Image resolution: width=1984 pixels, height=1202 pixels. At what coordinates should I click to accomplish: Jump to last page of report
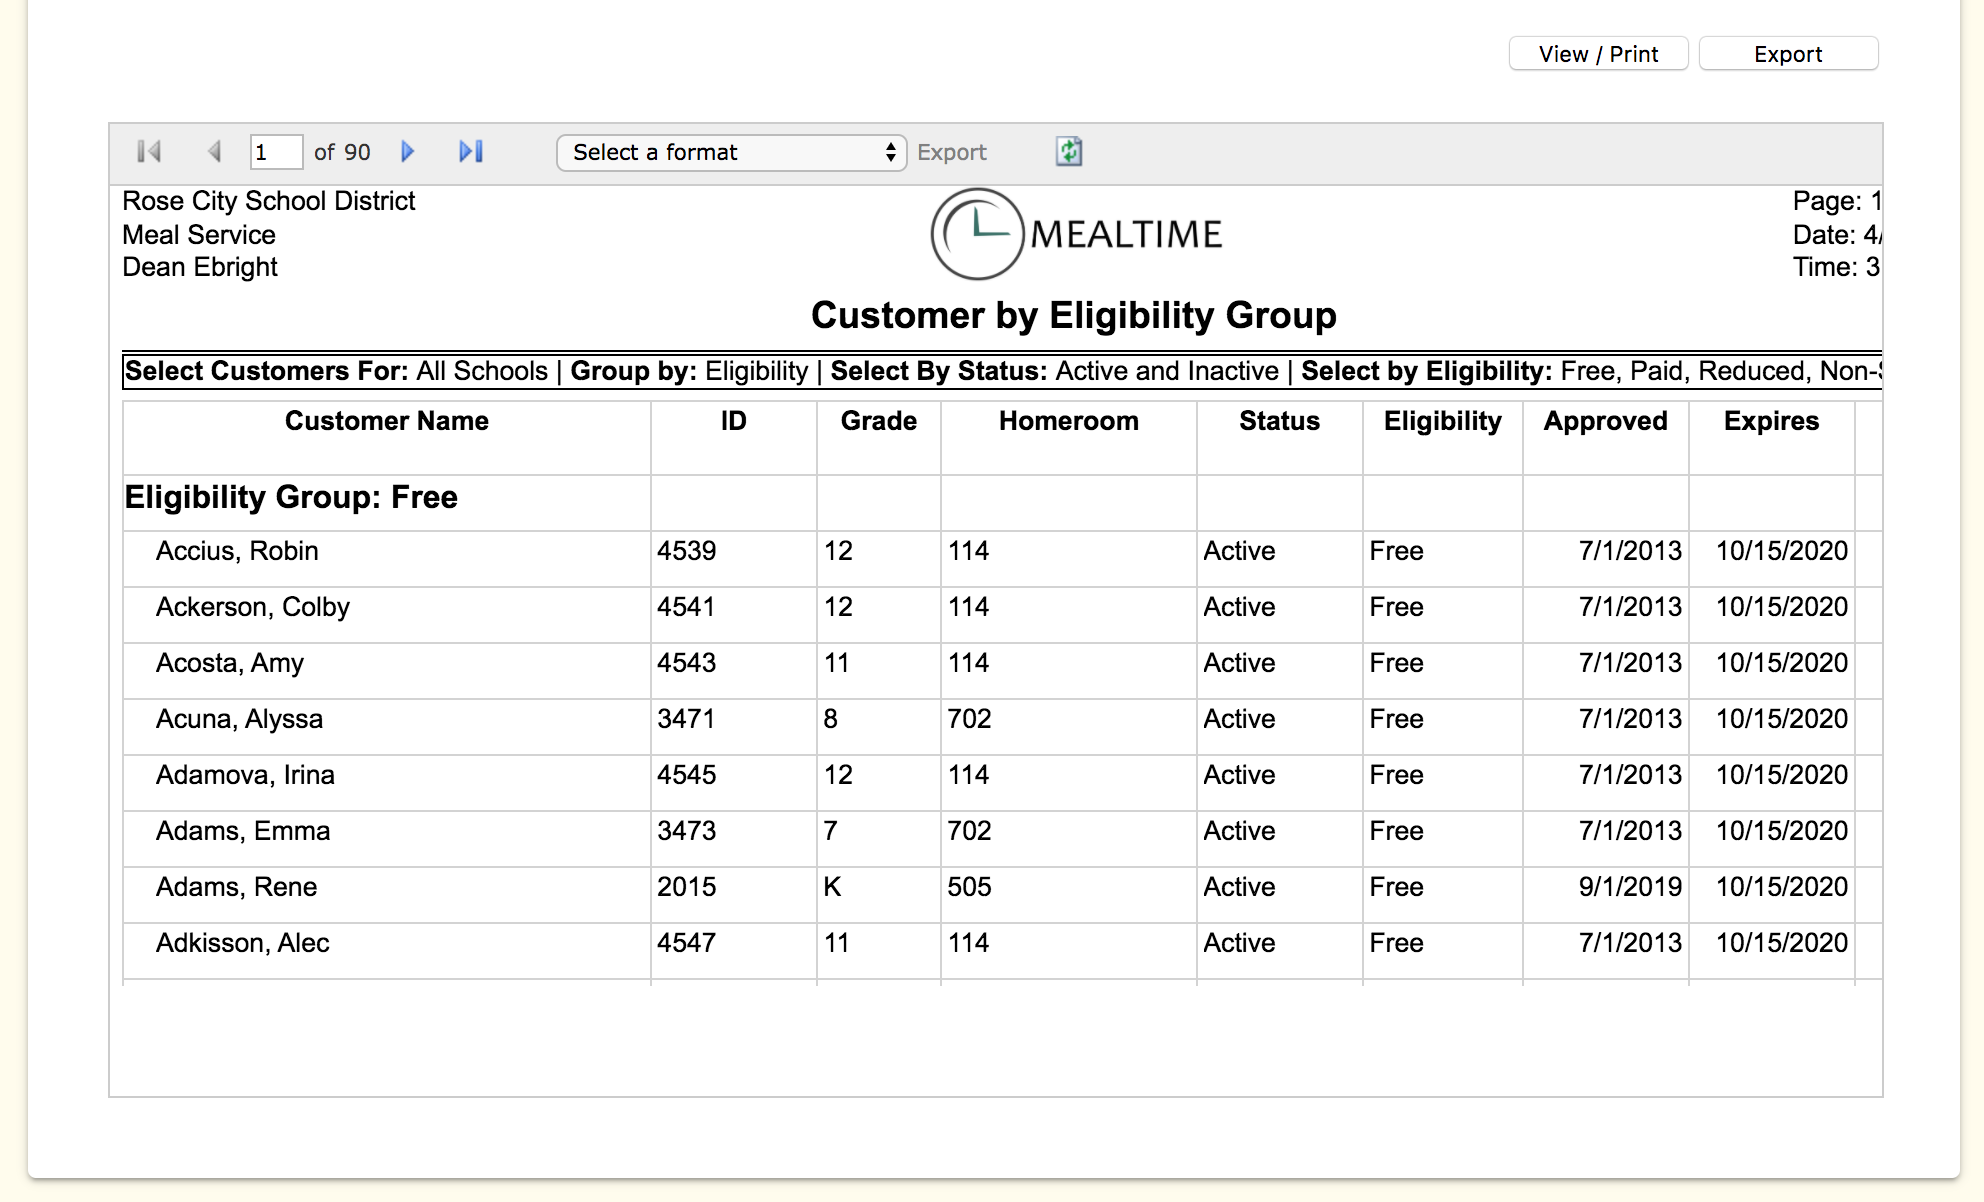click(471, 152)
